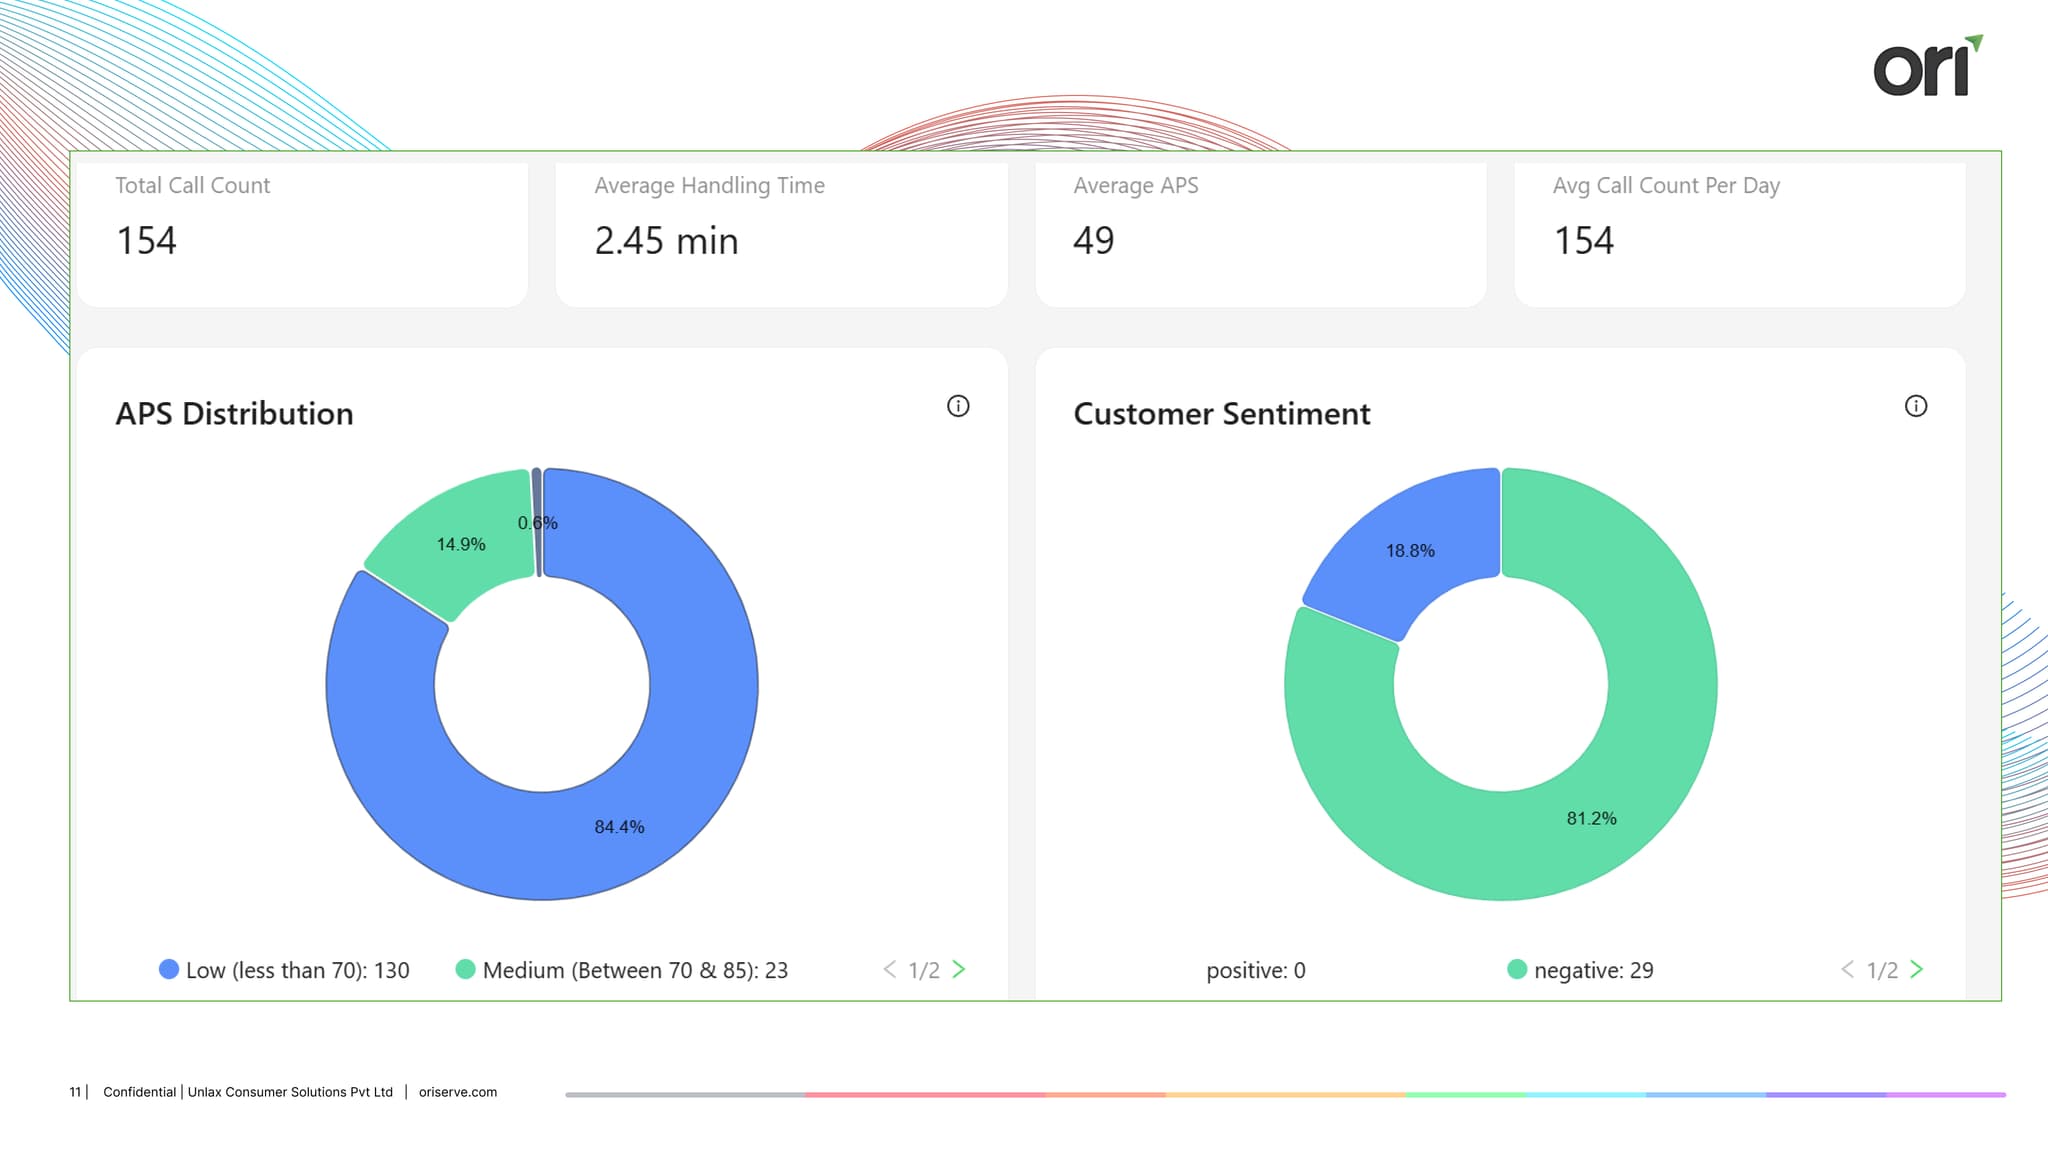Click the blue legend dot next to Low

click(x=168, y=969)
